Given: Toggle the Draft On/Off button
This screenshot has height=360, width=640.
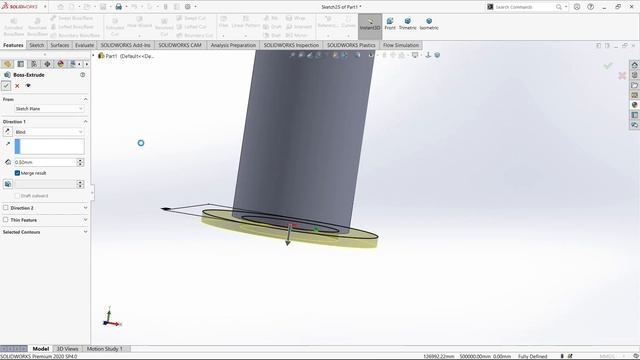Looking at the screenshot, I should point(8,184).
